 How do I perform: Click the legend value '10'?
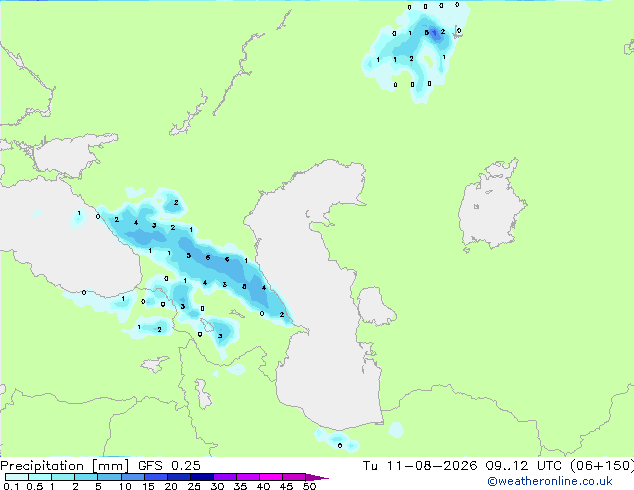click(x=125, y=486)
